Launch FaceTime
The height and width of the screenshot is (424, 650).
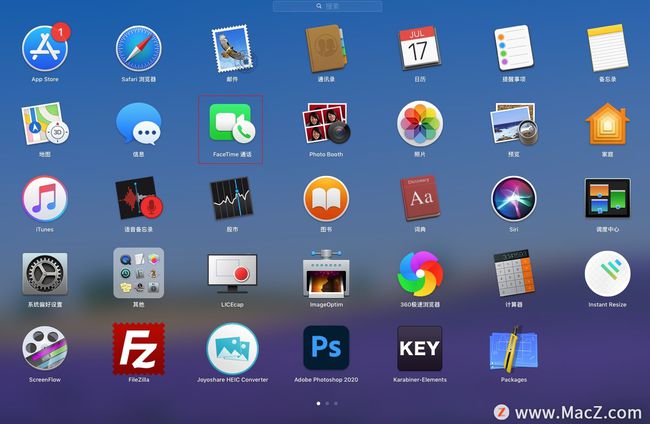[x=232, y=123]
